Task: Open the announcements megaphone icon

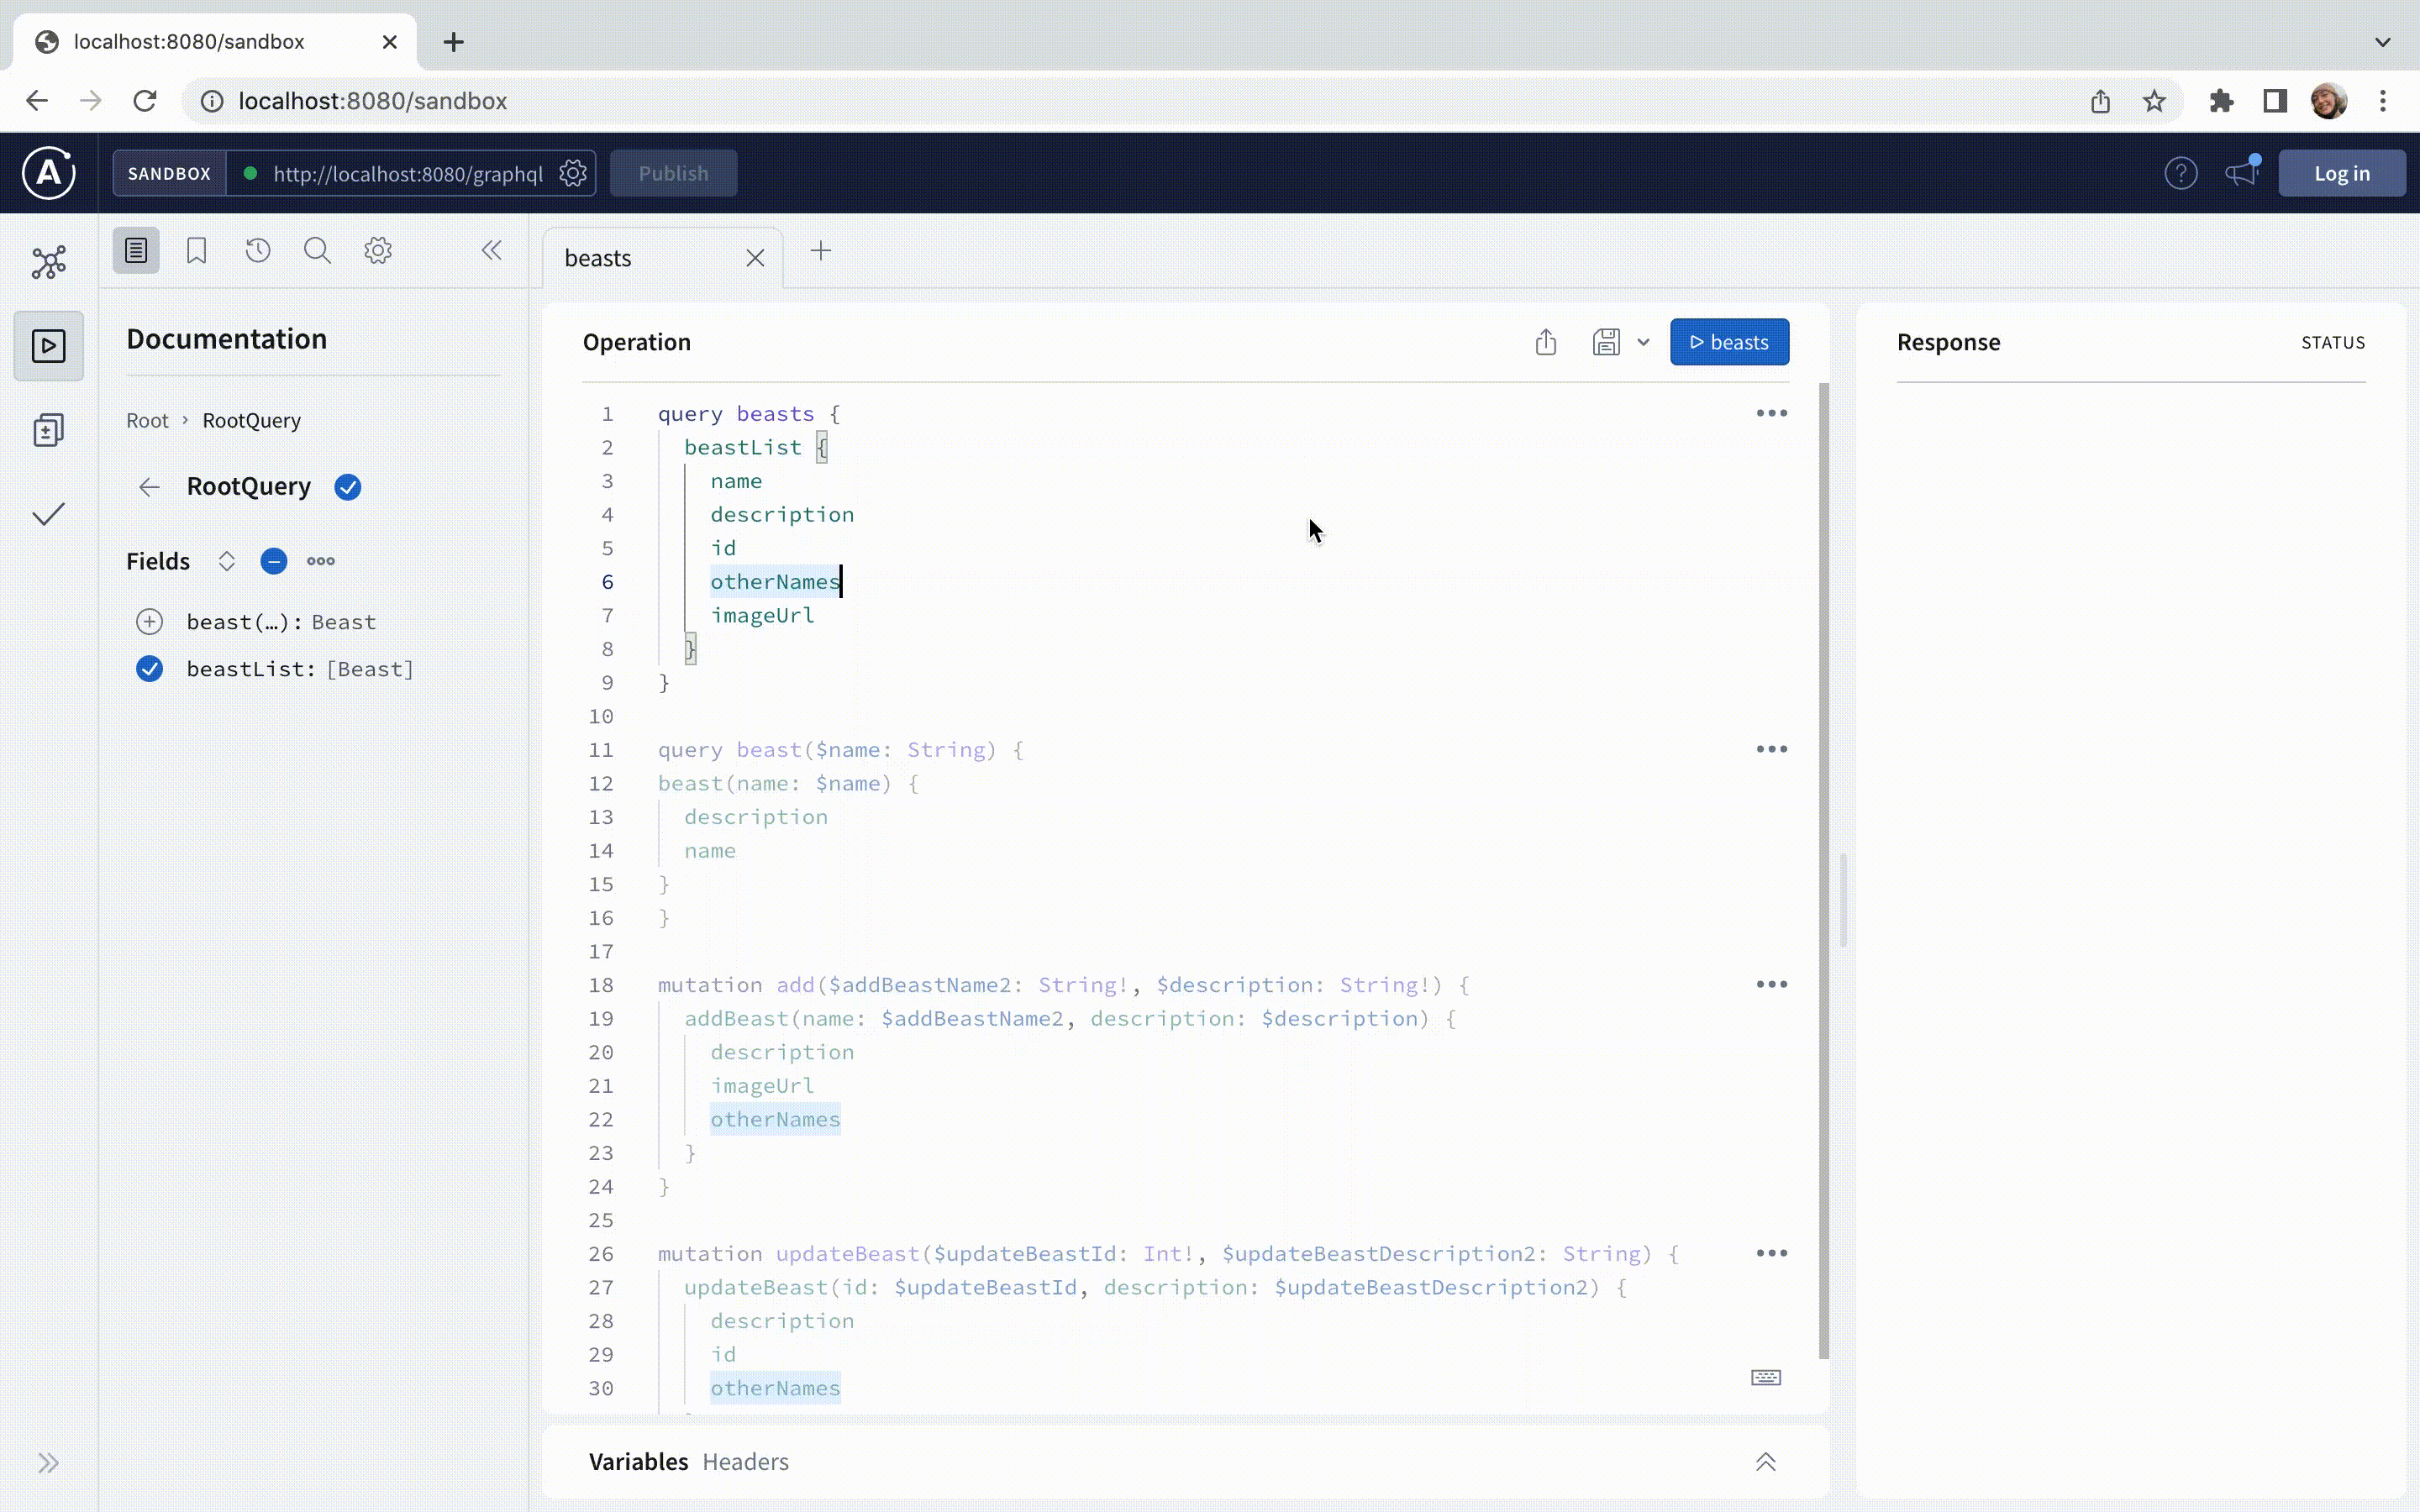Action: [2242, 172]
